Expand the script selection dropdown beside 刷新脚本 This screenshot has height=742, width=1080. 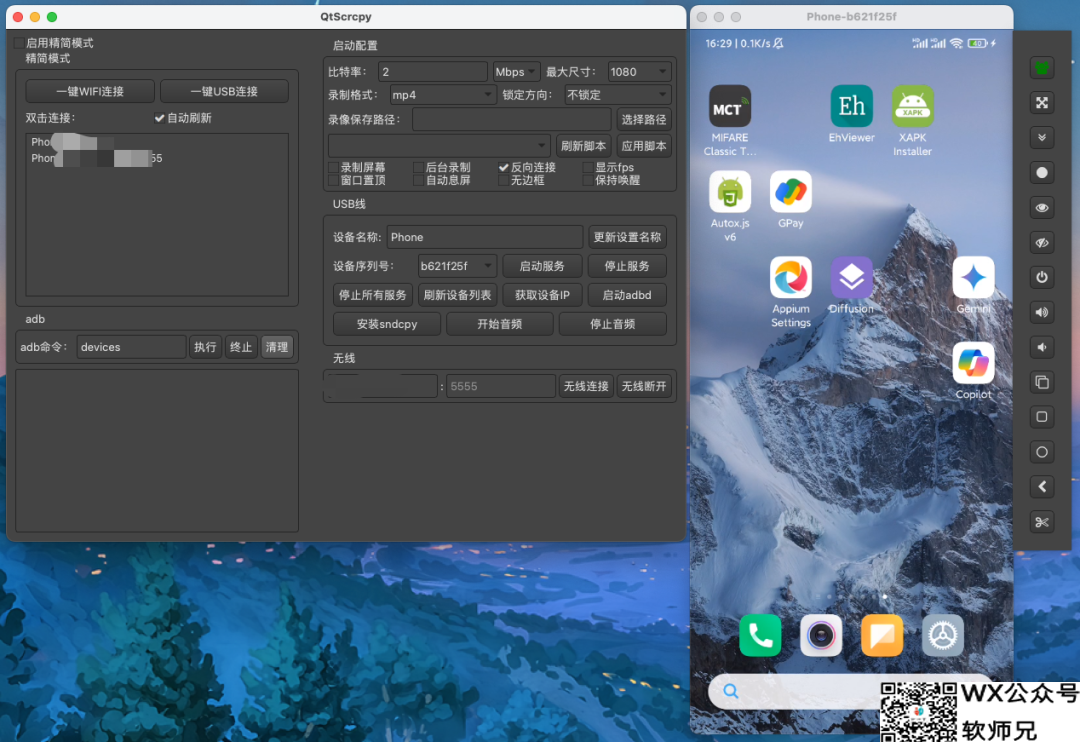(439, 146)
